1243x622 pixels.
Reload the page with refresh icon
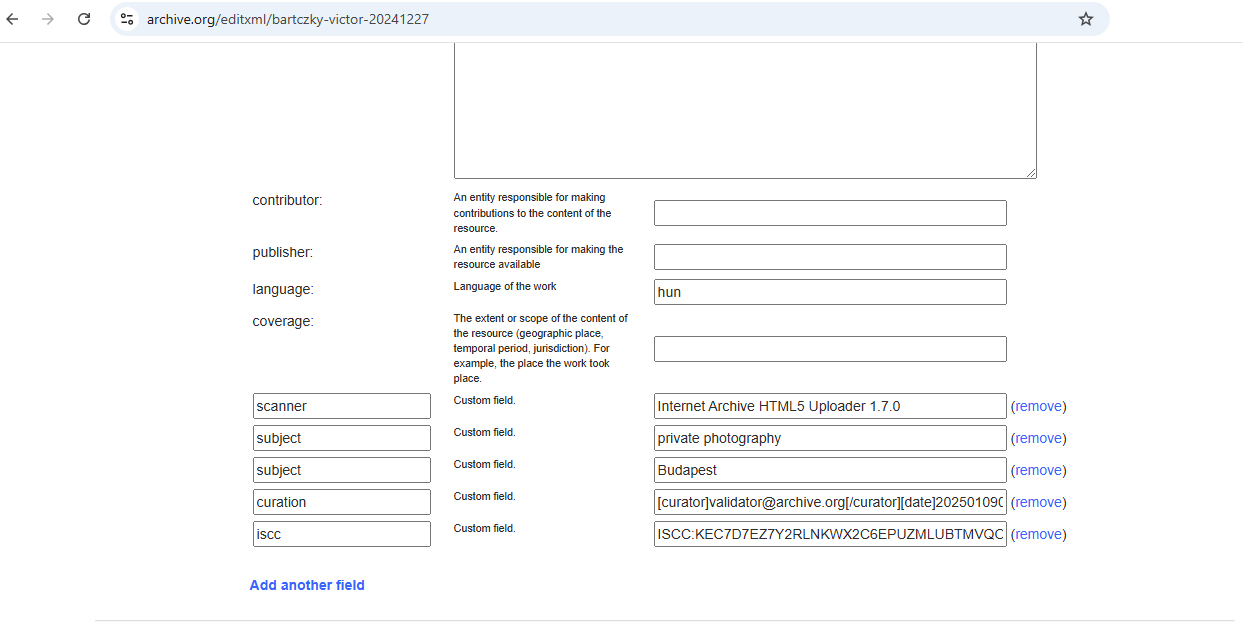tap(84, 19)
